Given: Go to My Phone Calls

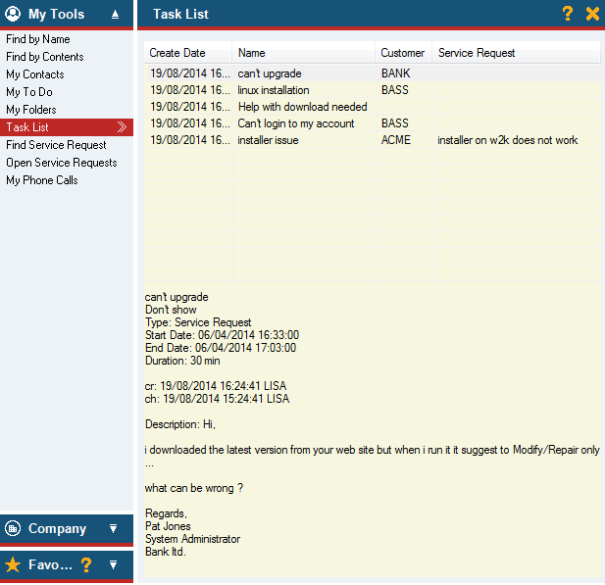Looking at the screenshot, I should (42, 180).
